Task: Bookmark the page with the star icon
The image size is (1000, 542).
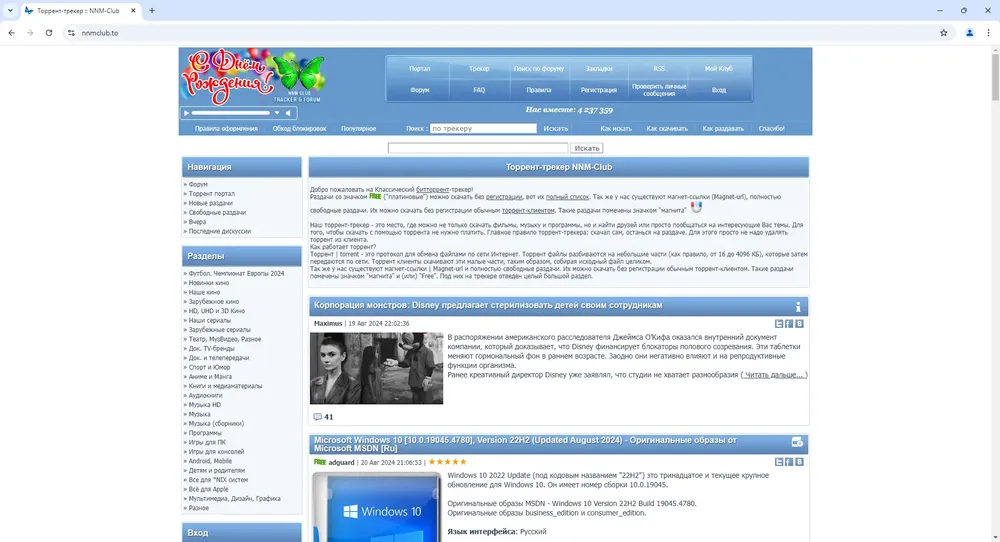Action: point(943,33)
